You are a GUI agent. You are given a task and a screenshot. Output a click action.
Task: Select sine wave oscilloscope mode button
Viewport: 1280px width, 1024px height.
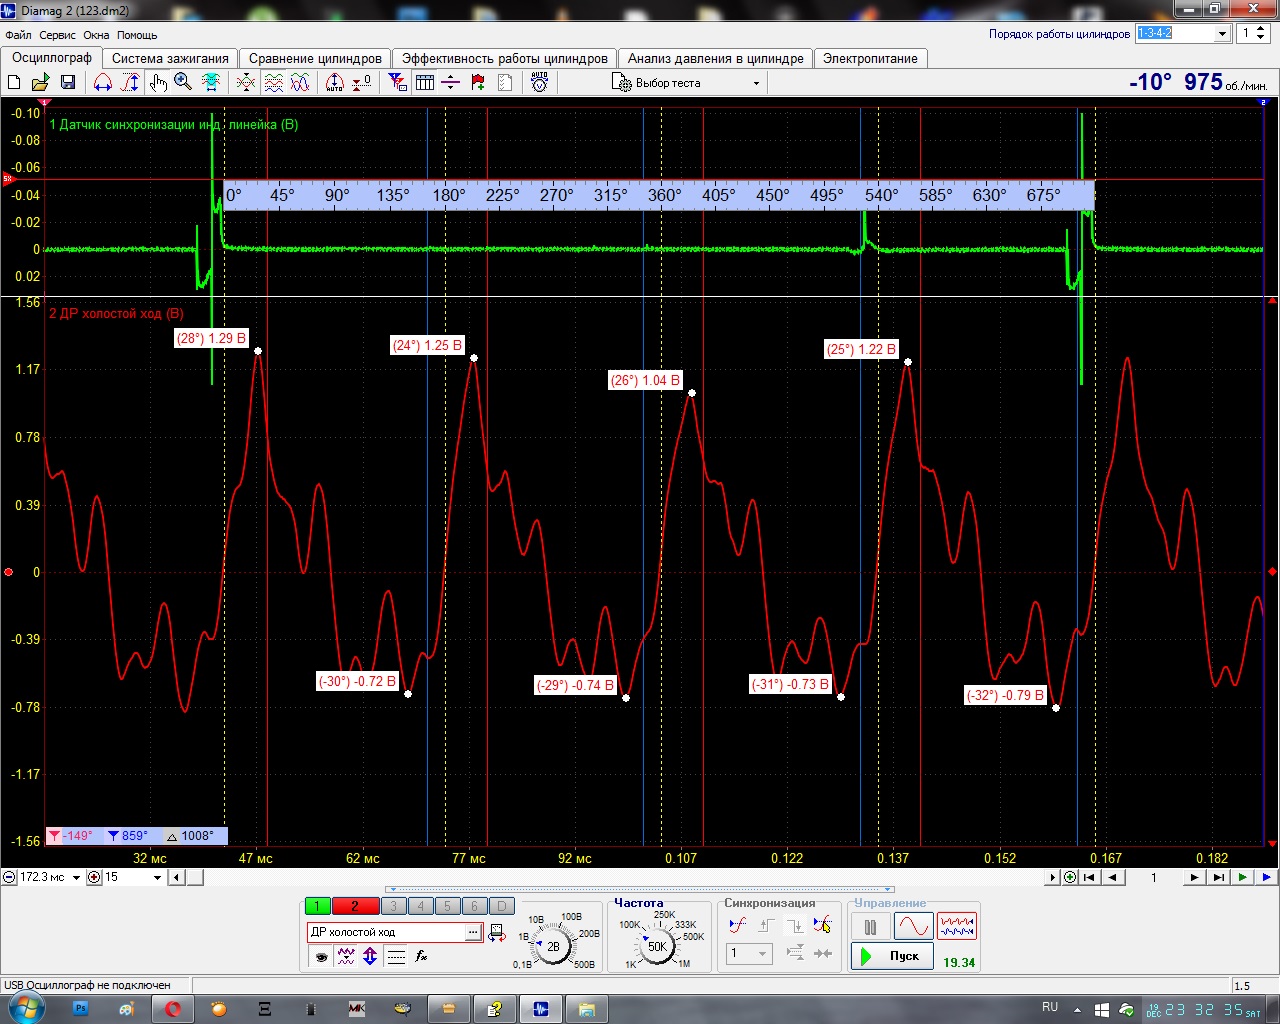tap(913, 927)
